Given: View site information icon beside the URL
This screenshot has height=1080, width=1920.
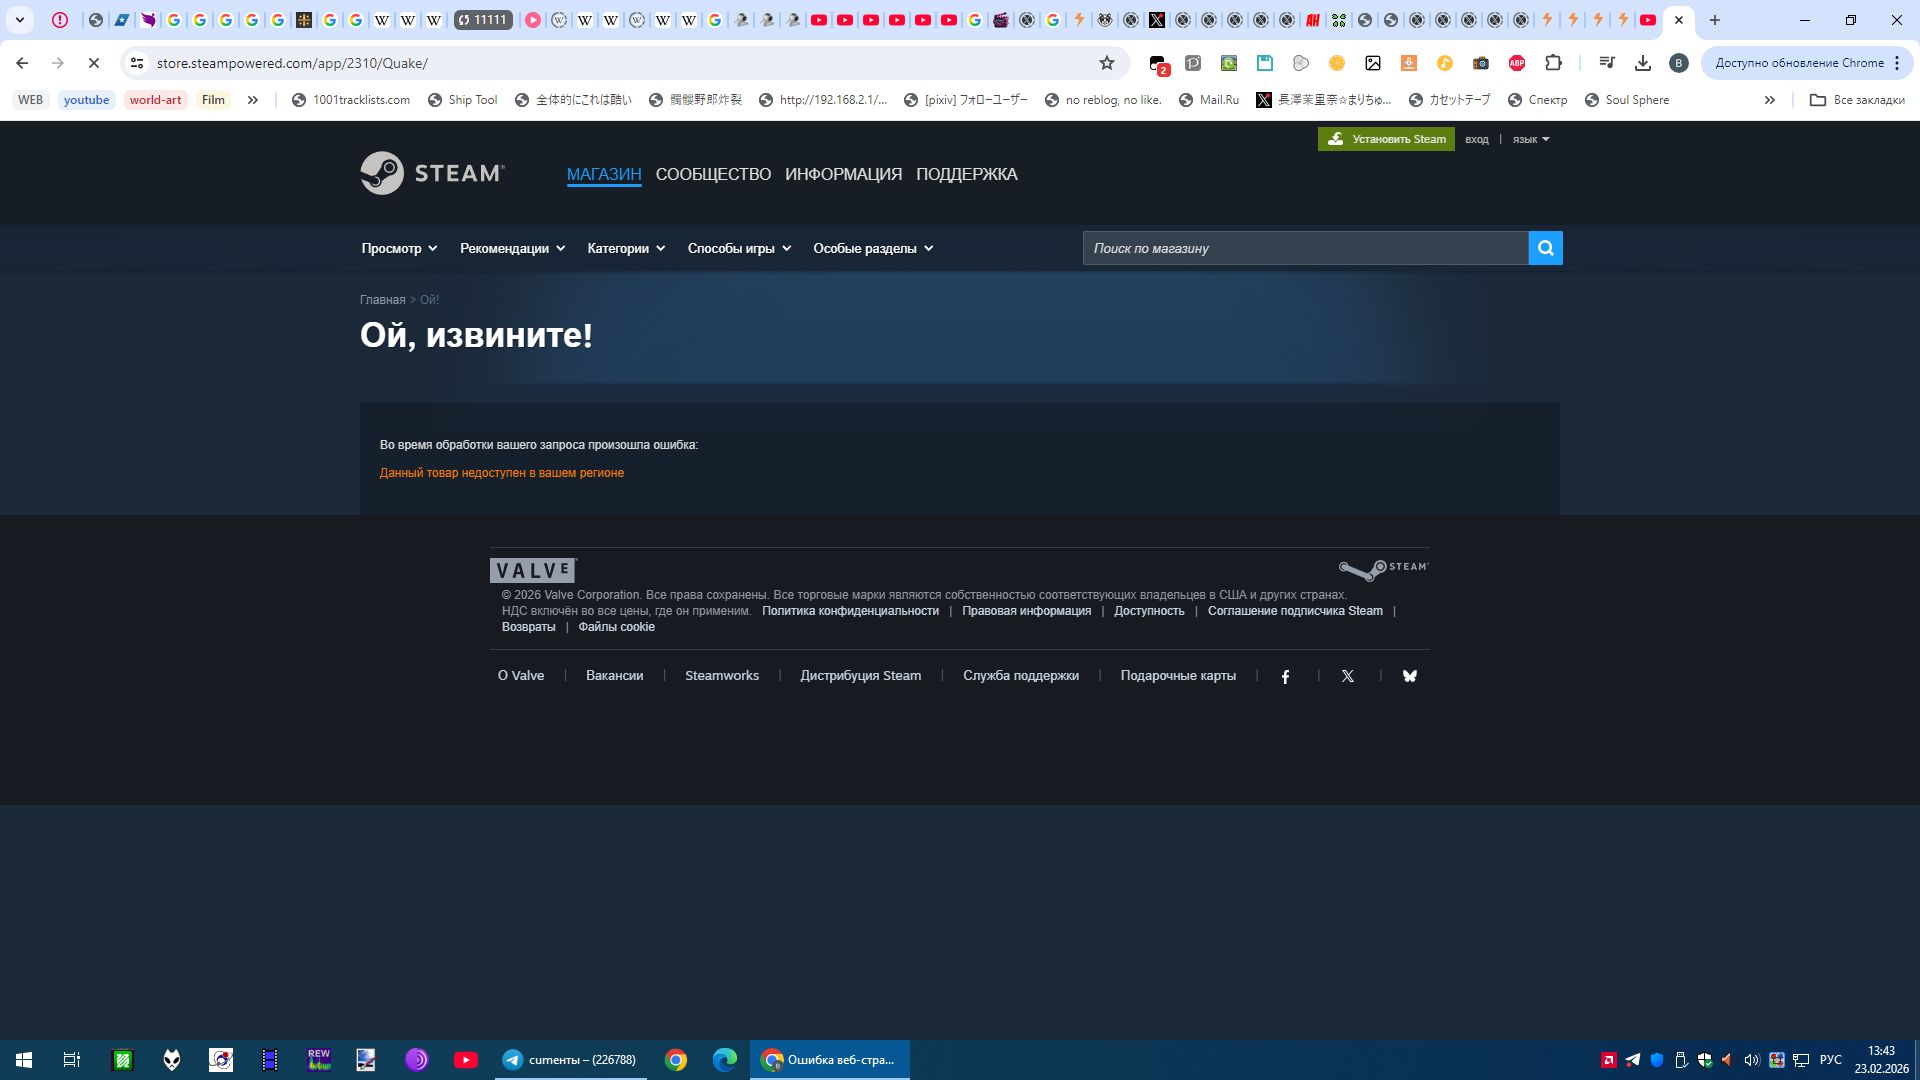Looking at the screenshot, I should coord(137,63).
